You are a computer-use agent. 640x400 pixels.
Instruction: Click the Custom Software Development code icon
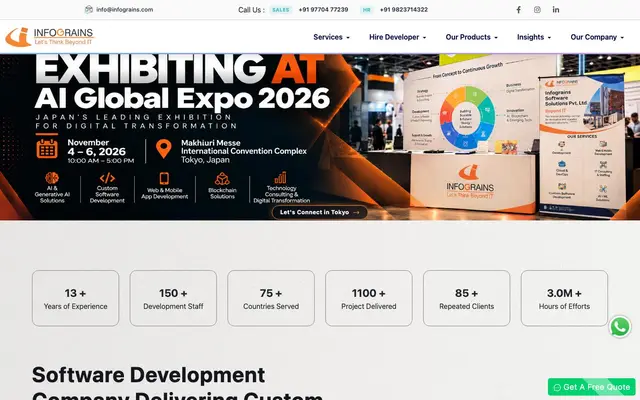(107, 178)
